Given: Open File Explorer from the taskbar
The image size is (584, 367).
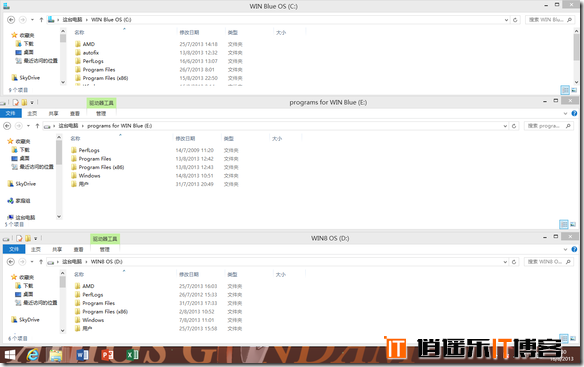Looking at the screenshot, I should pos(56,355).
